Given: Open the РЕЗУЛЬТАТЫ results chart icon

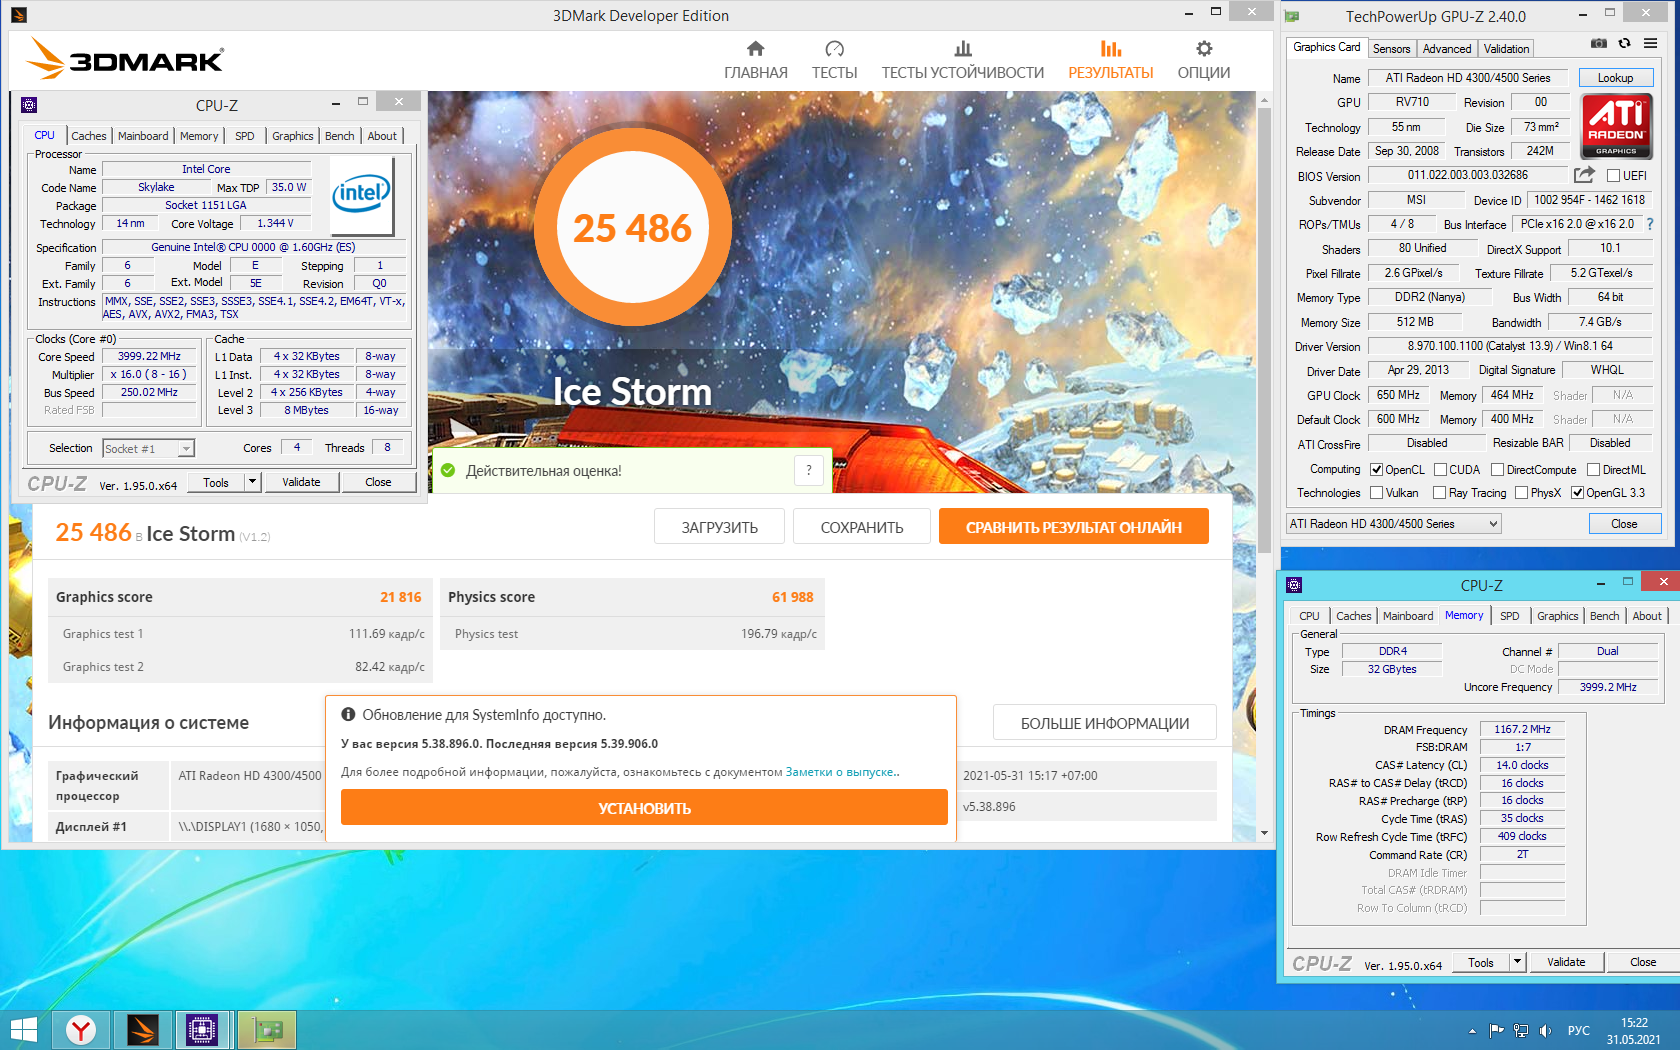Looking at the screenshot, I should pyautogui.click(x=1110, y=49).
